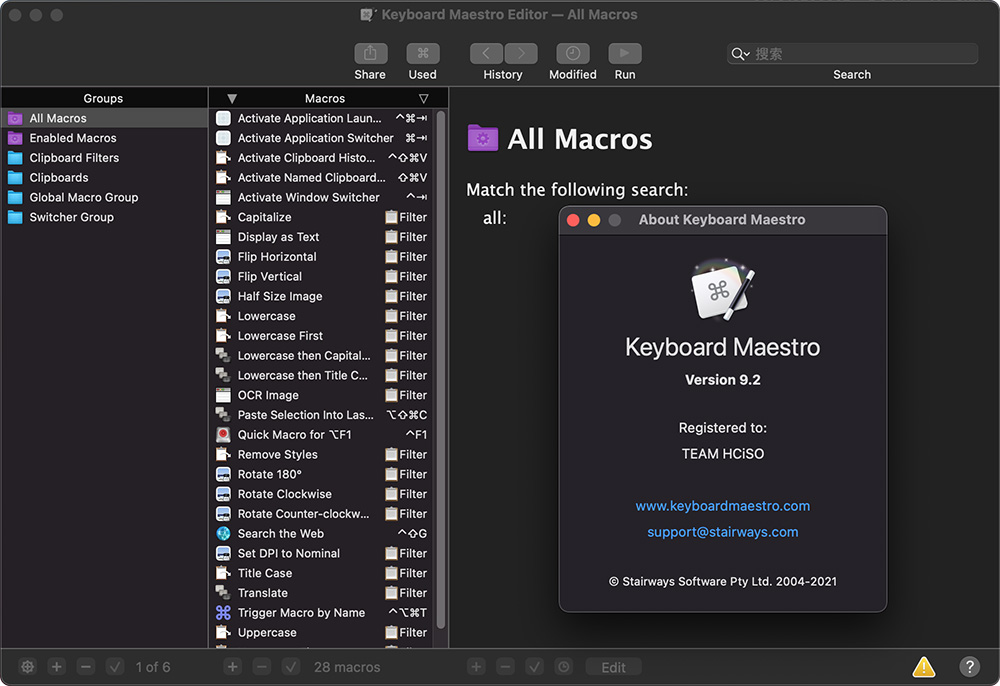Click the outlined sort triangle in Macros header
Image resolution: width=1000 pixels, height=686 pixels.
pyautogui.click(x=423, y=99)
